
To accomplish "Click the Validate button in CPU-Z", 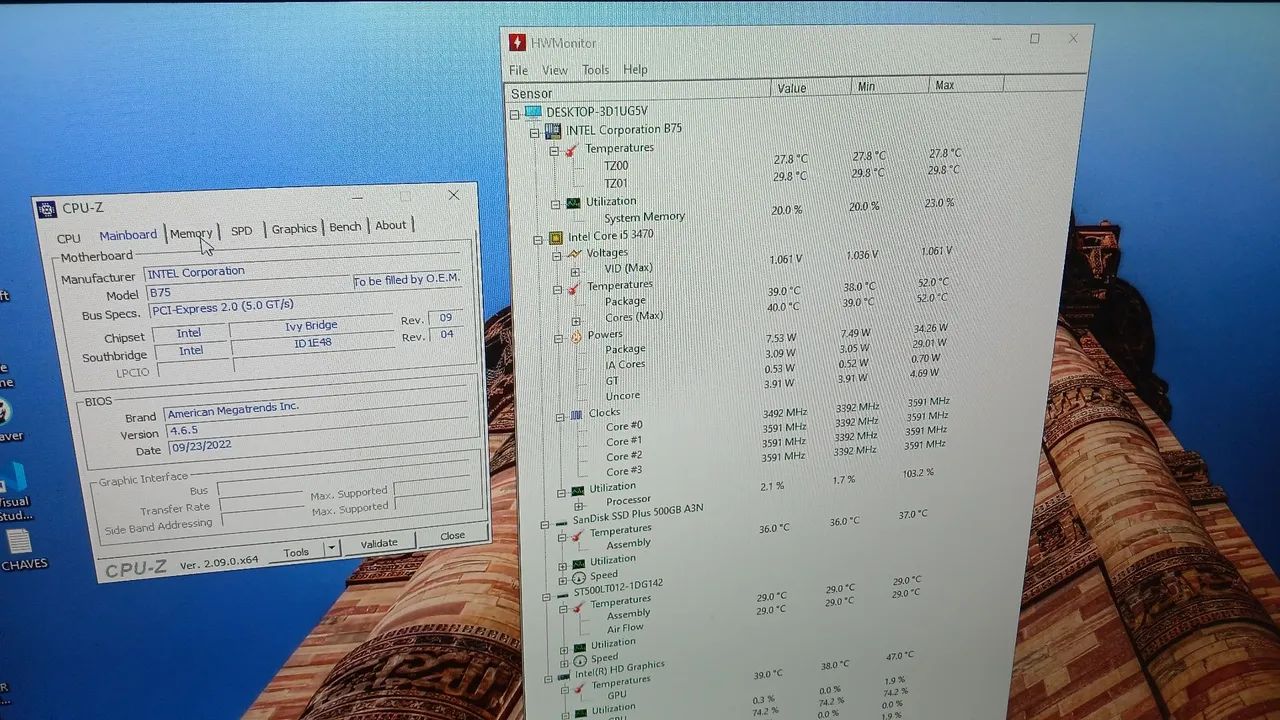I will (x=379, y=543).
